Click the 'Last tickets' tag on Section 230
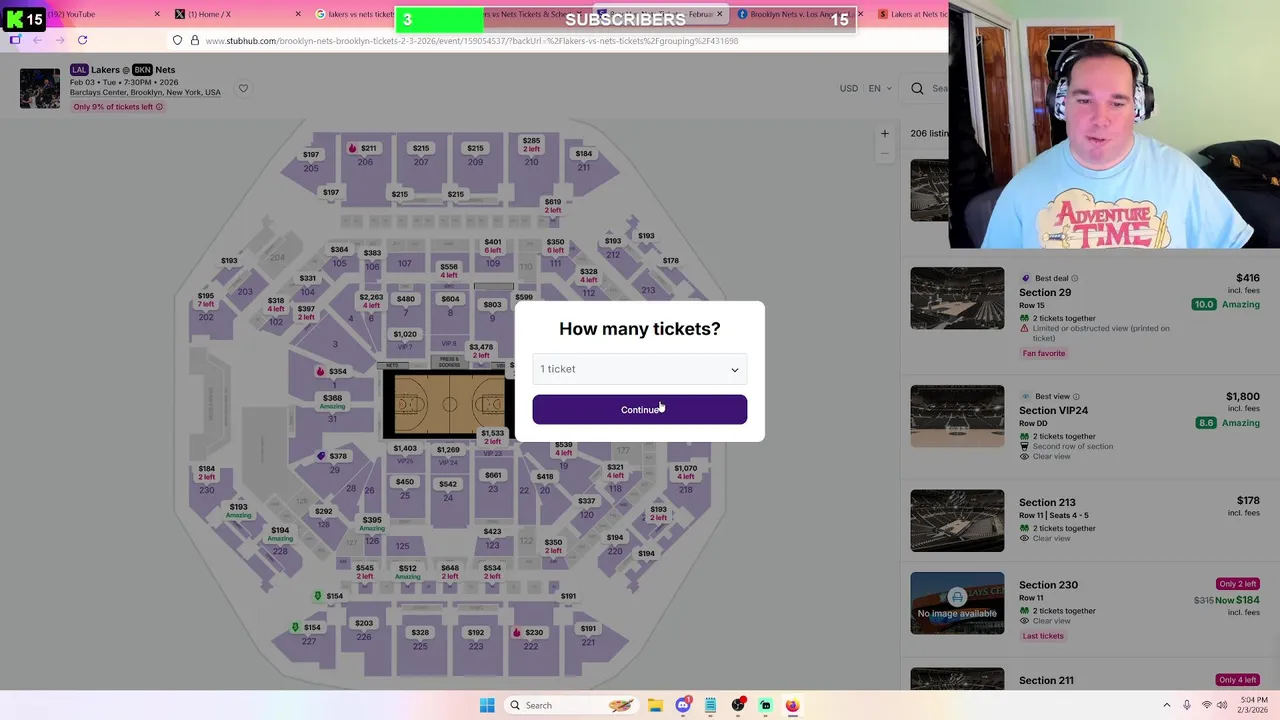This screenshot has height=720, width=1280. 1043,636
